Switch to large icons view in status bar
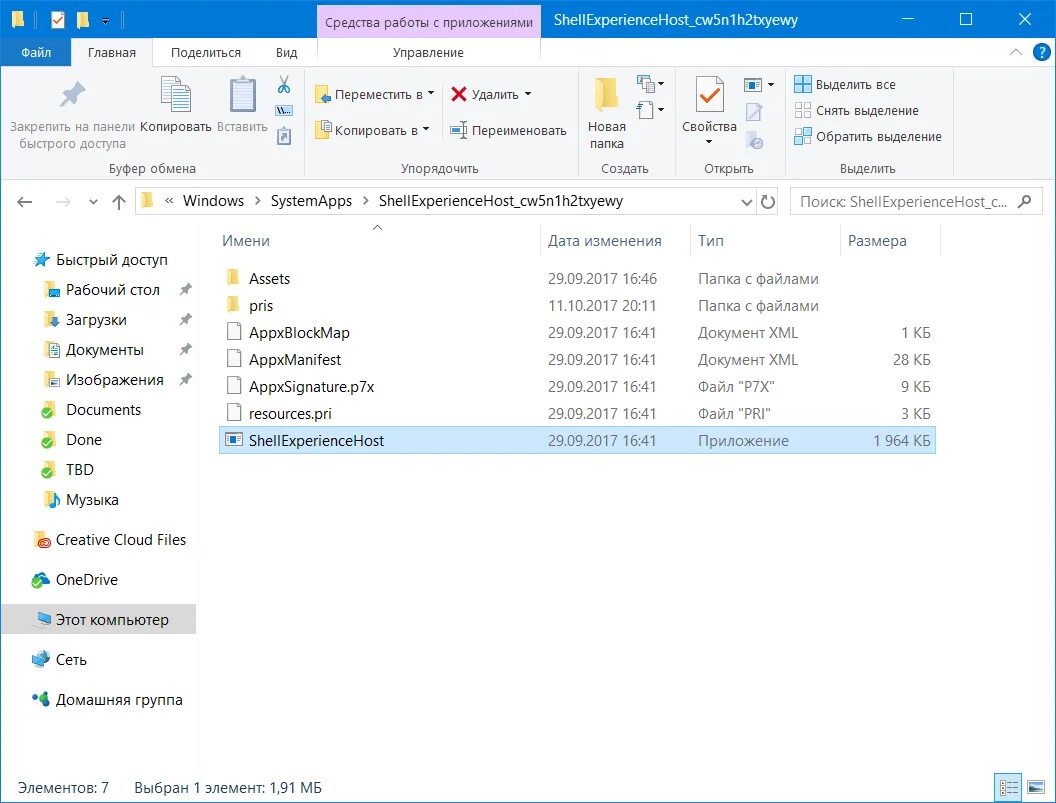Viewport: 1056px width, 803px height. click(1035, 787)
